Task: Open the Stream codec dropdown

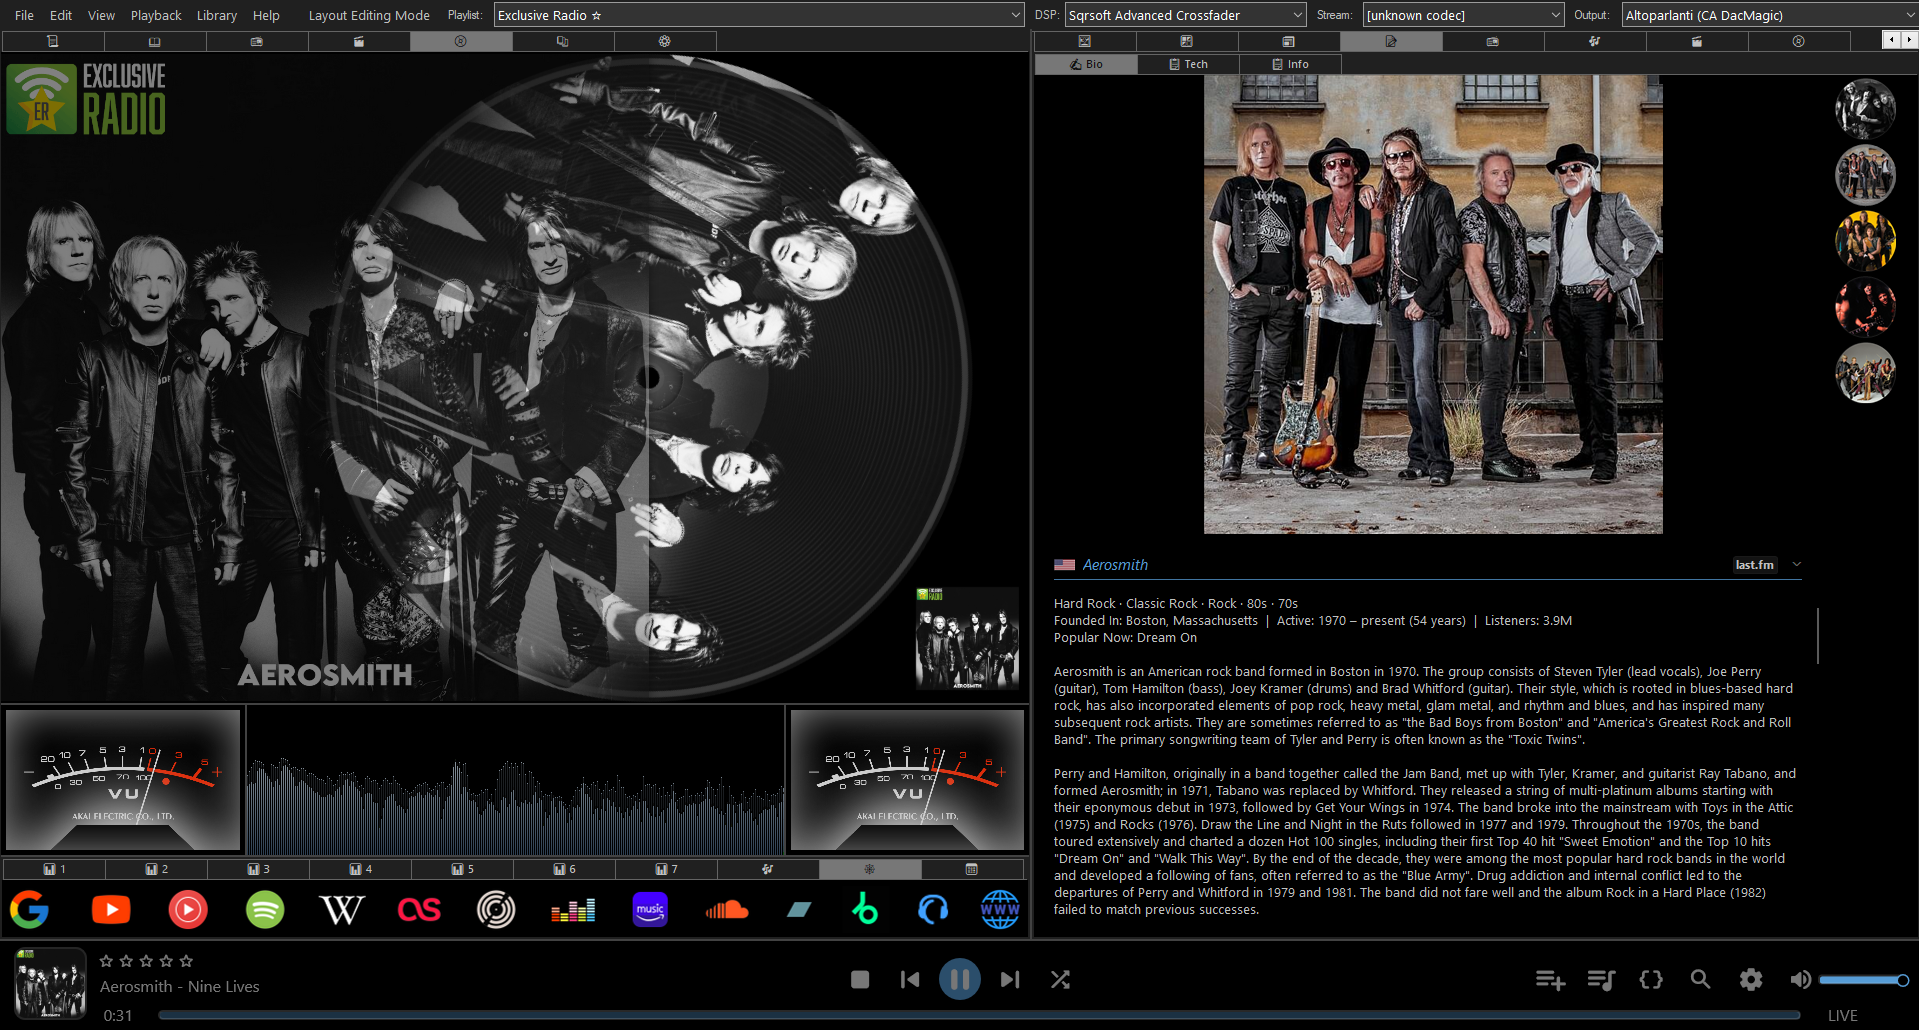Action: point(1463,15)
